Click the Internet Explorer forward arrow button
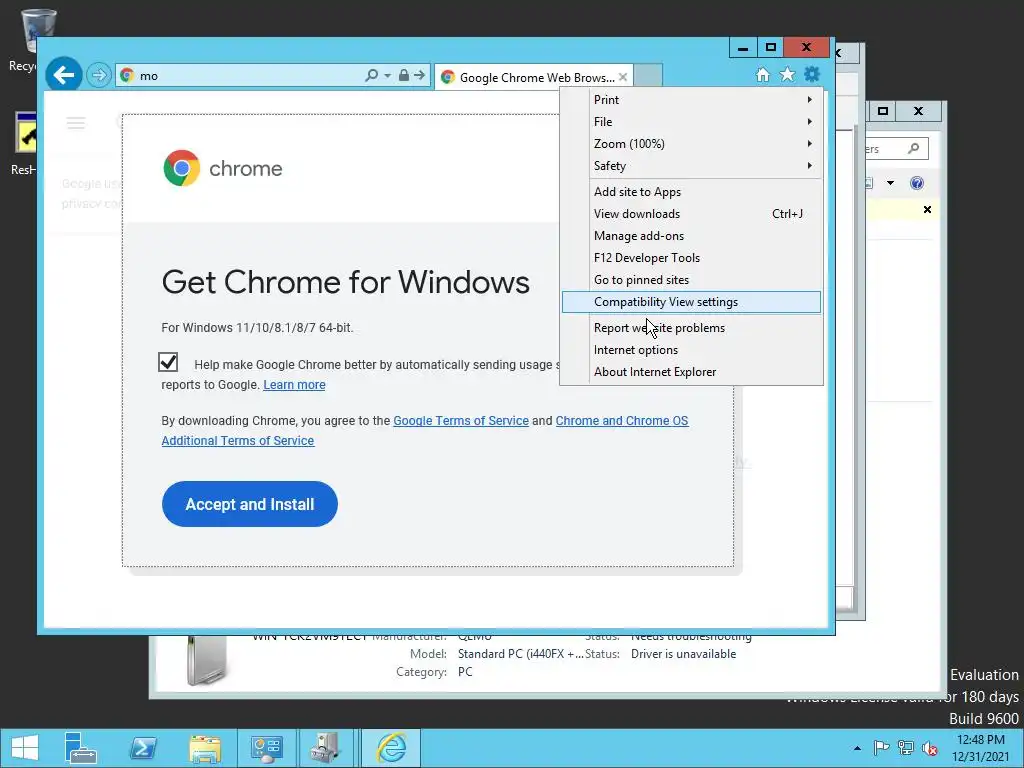This screenshot has height=768, width=1024. [x=99, y=75]
